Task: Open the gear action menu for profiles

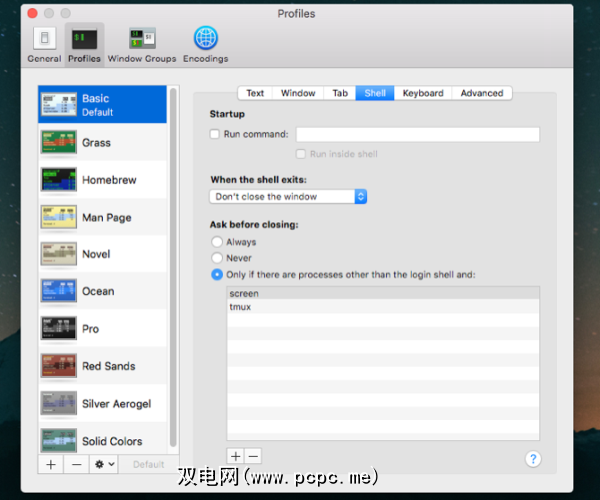Action: (105, 464)
